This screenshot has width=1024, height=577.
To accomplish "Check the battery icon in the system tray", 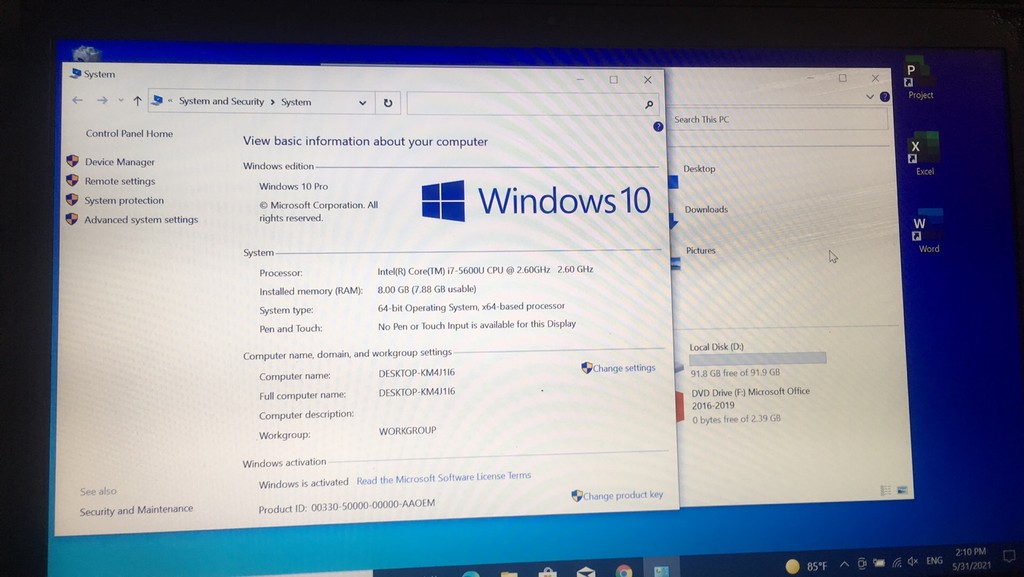I will point(879,563).
